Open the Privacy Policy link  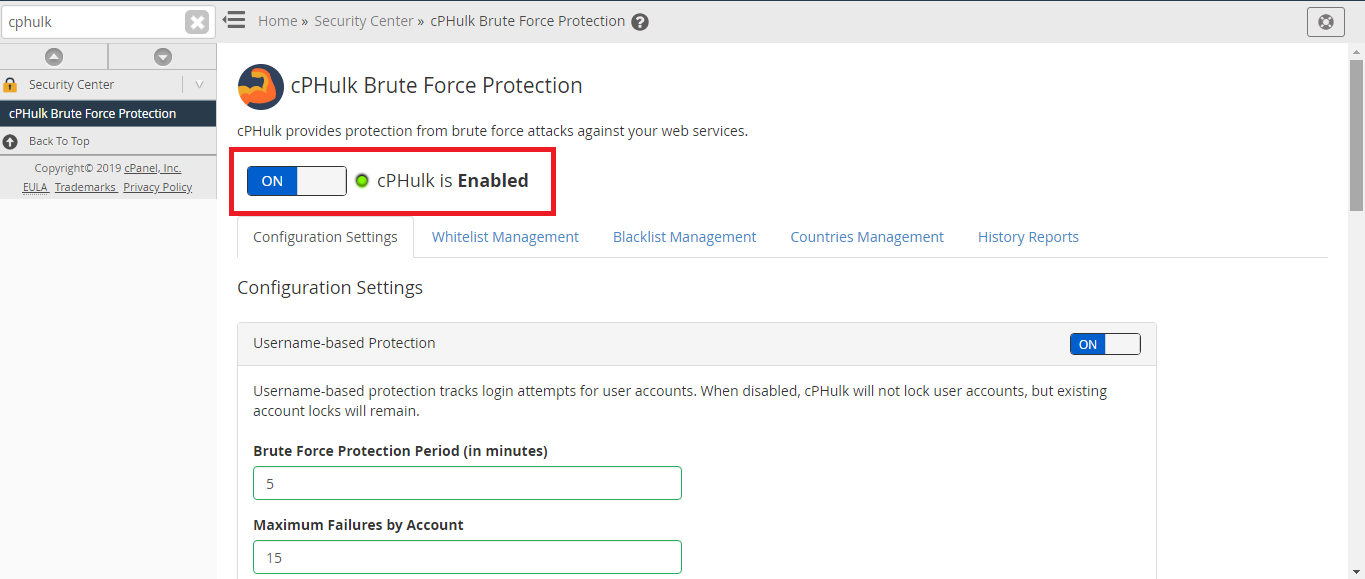click(x=157, y=187)
